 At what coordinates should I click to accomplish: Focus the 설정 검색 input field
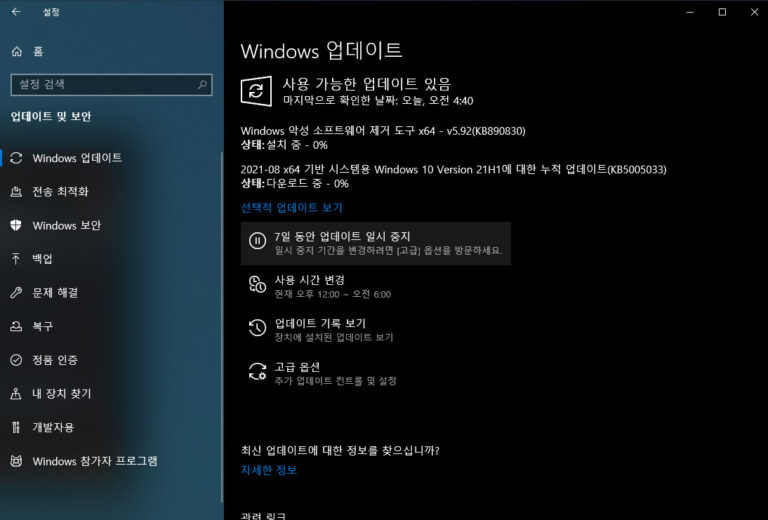(x=111, y=85)
